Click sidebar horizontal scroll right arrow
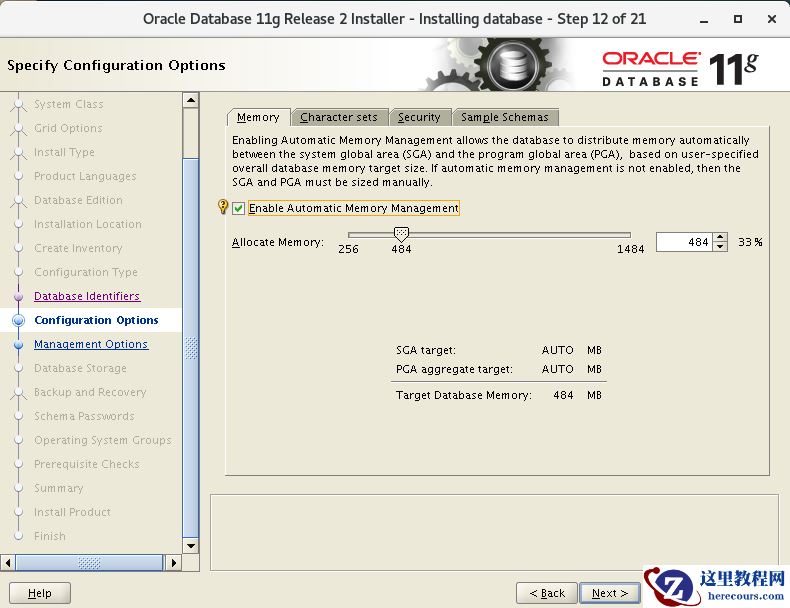 (x=173, y=563)
